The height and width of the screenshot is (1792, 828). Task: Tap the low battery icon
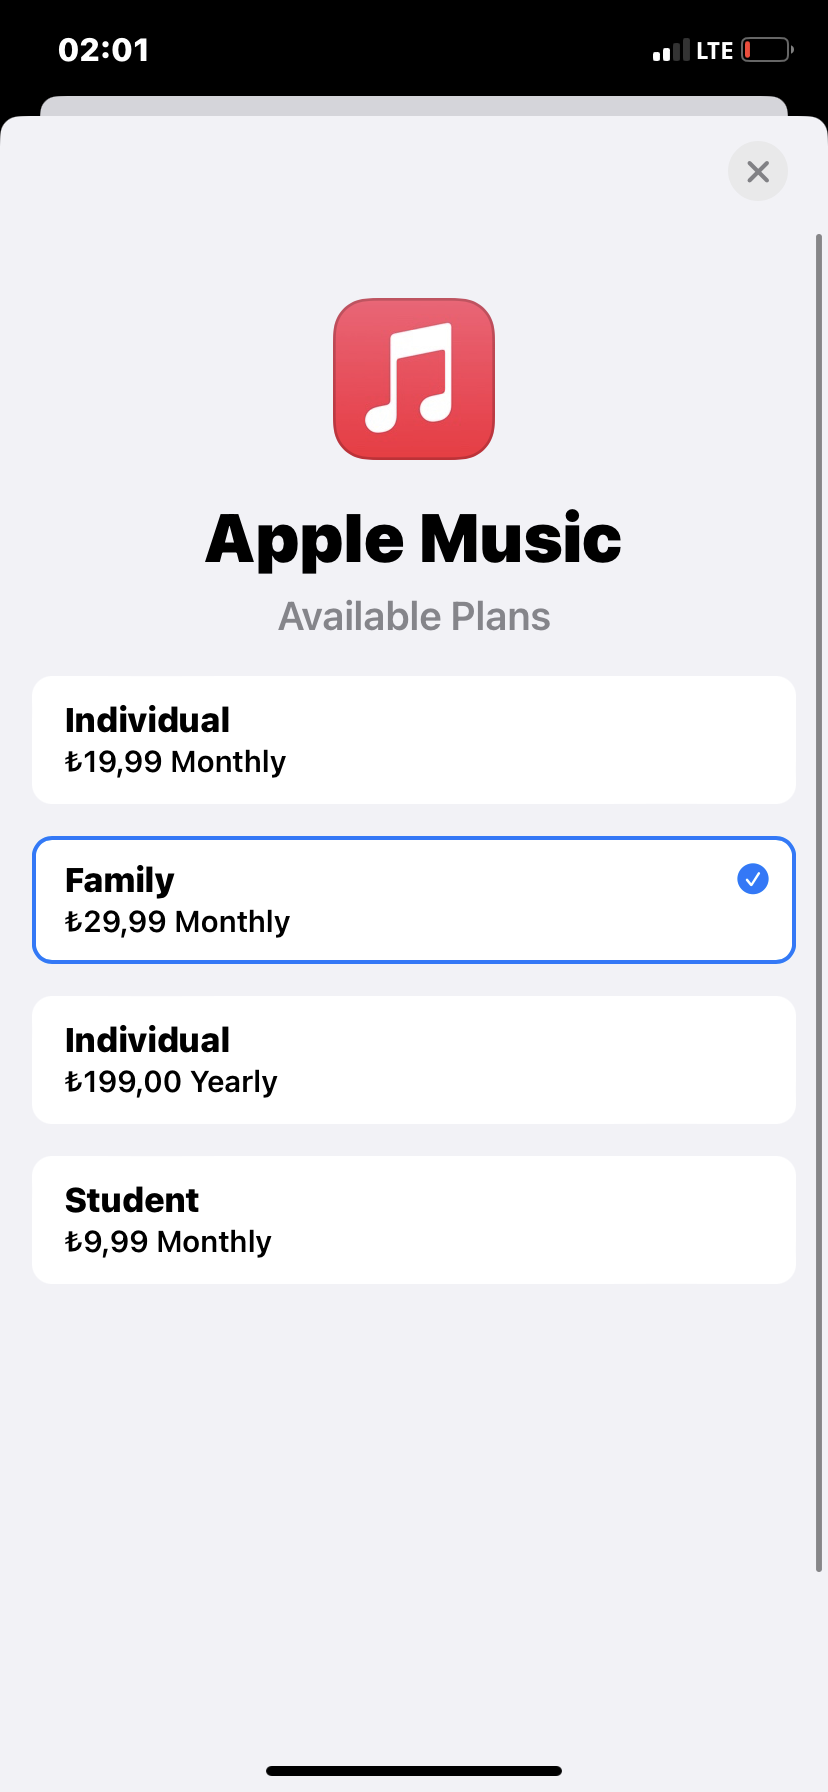[767, 50]
